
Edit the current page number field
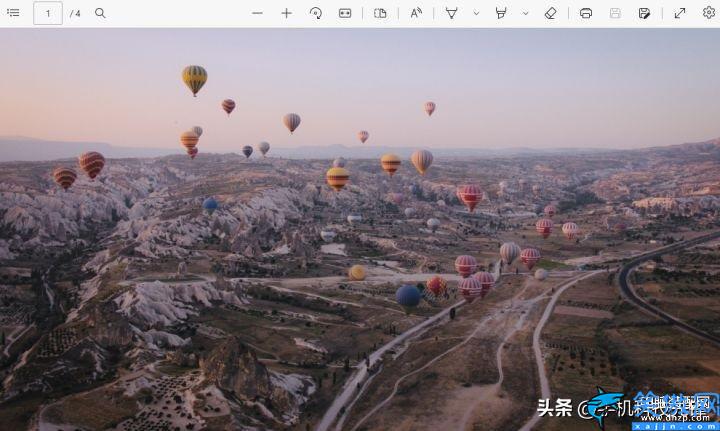[x=48, y=13]
